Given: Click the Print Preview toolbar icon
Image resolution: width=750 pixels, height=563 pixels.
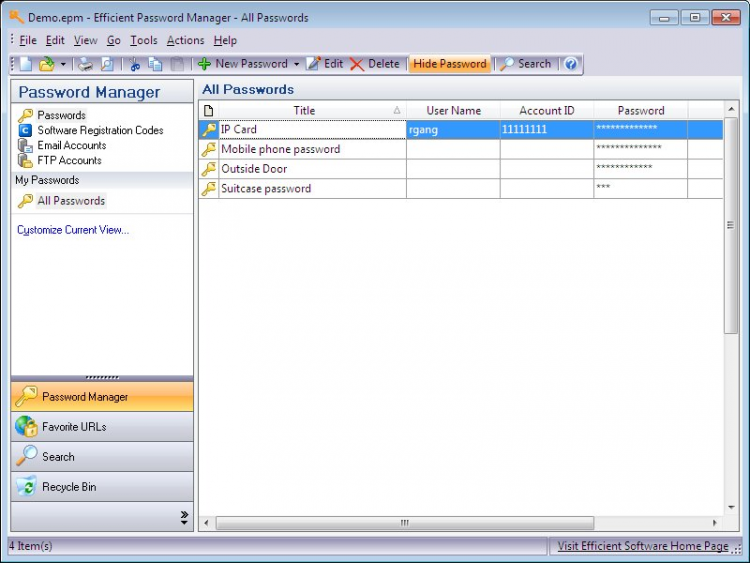Looking at the screenshot, I should (x=107, y=64).
